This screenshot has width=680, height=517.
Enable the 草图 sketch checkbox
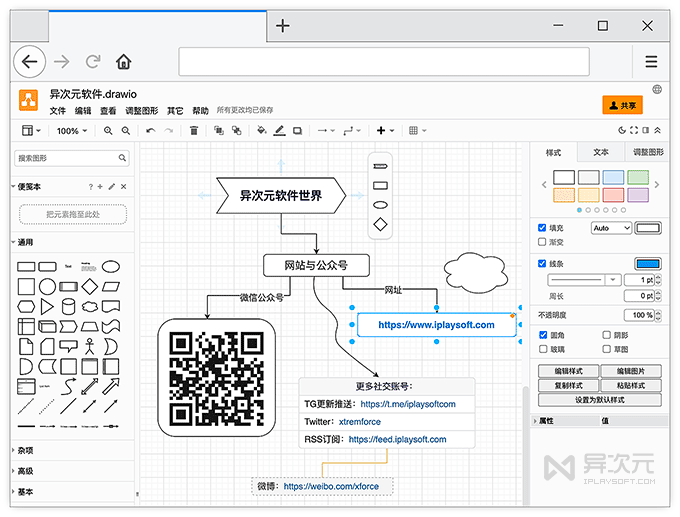[607, 349]
